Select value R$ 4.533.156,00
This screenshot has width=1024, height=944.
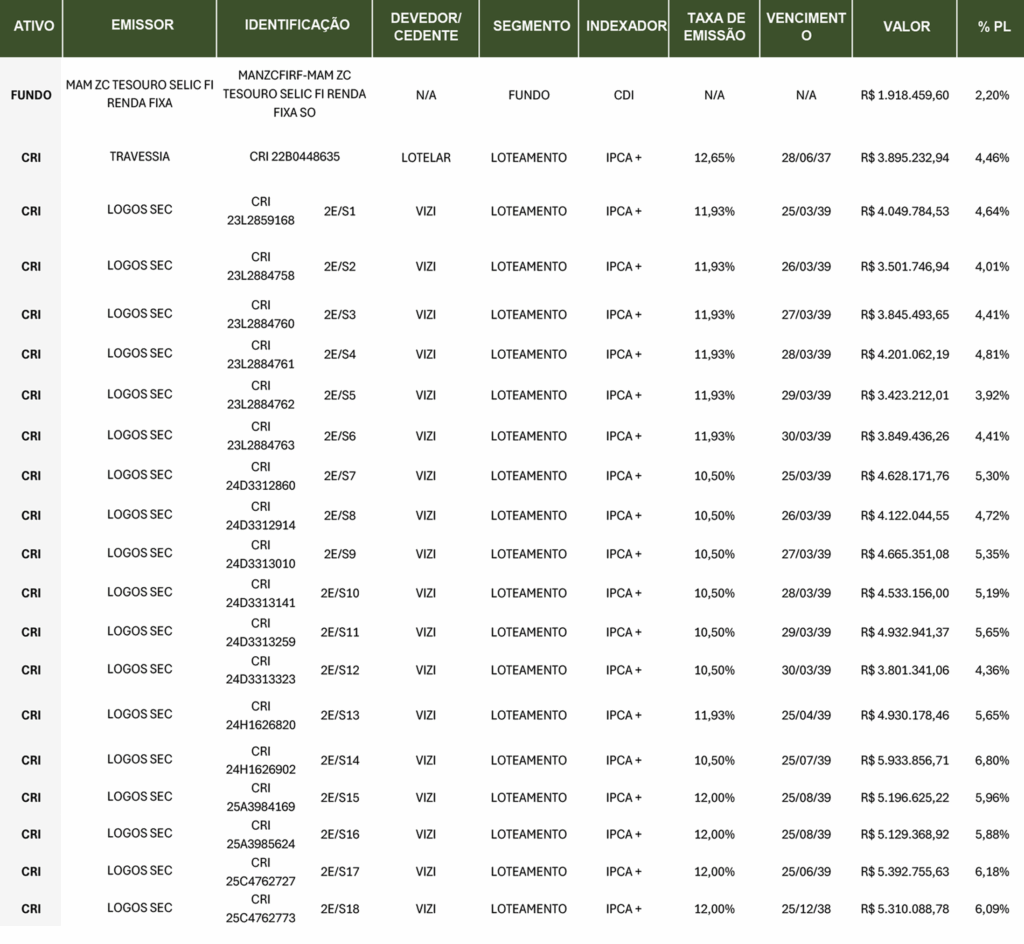coord(904,593)
